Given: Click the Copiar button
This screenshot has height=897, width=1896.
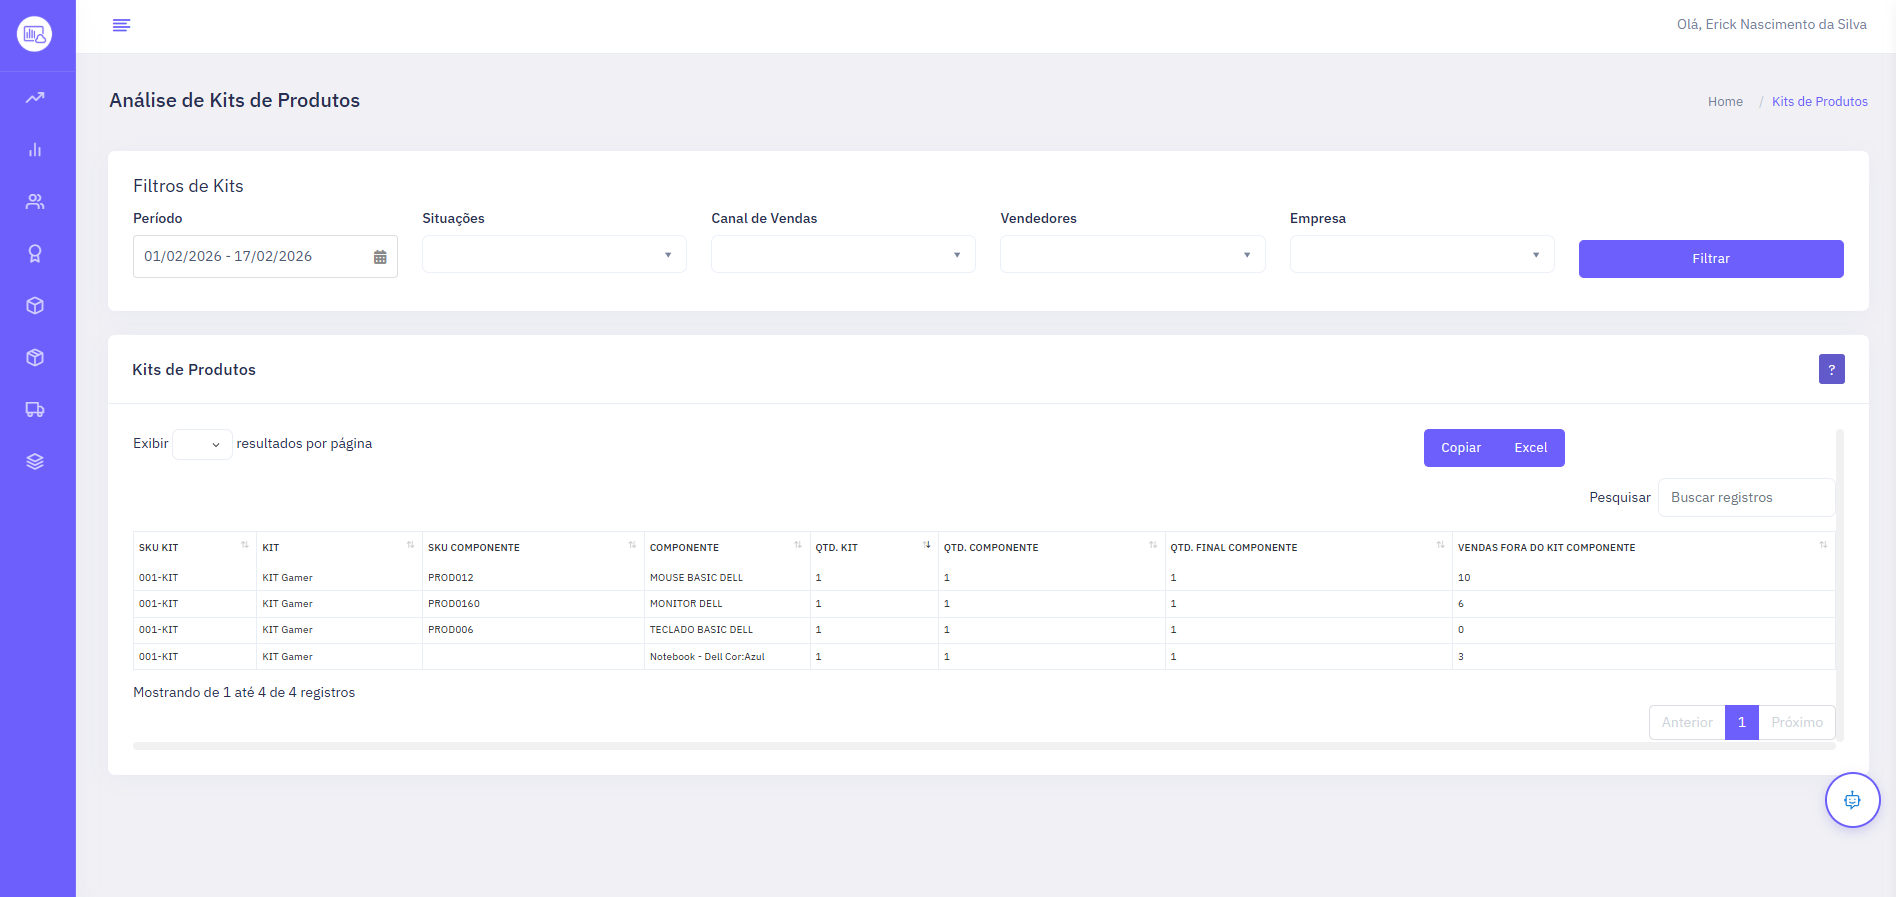Looking at the screenshot, I should 1460,448.
